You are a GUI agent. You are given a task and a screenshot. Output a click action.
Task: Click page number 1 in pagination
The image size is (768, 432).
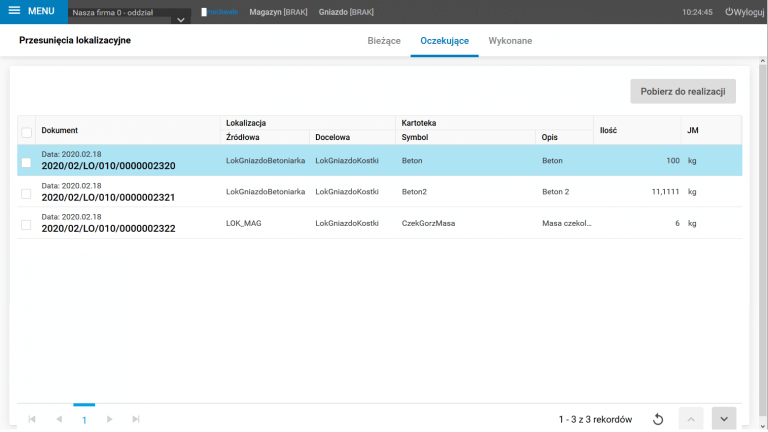(x=84, y=419)
